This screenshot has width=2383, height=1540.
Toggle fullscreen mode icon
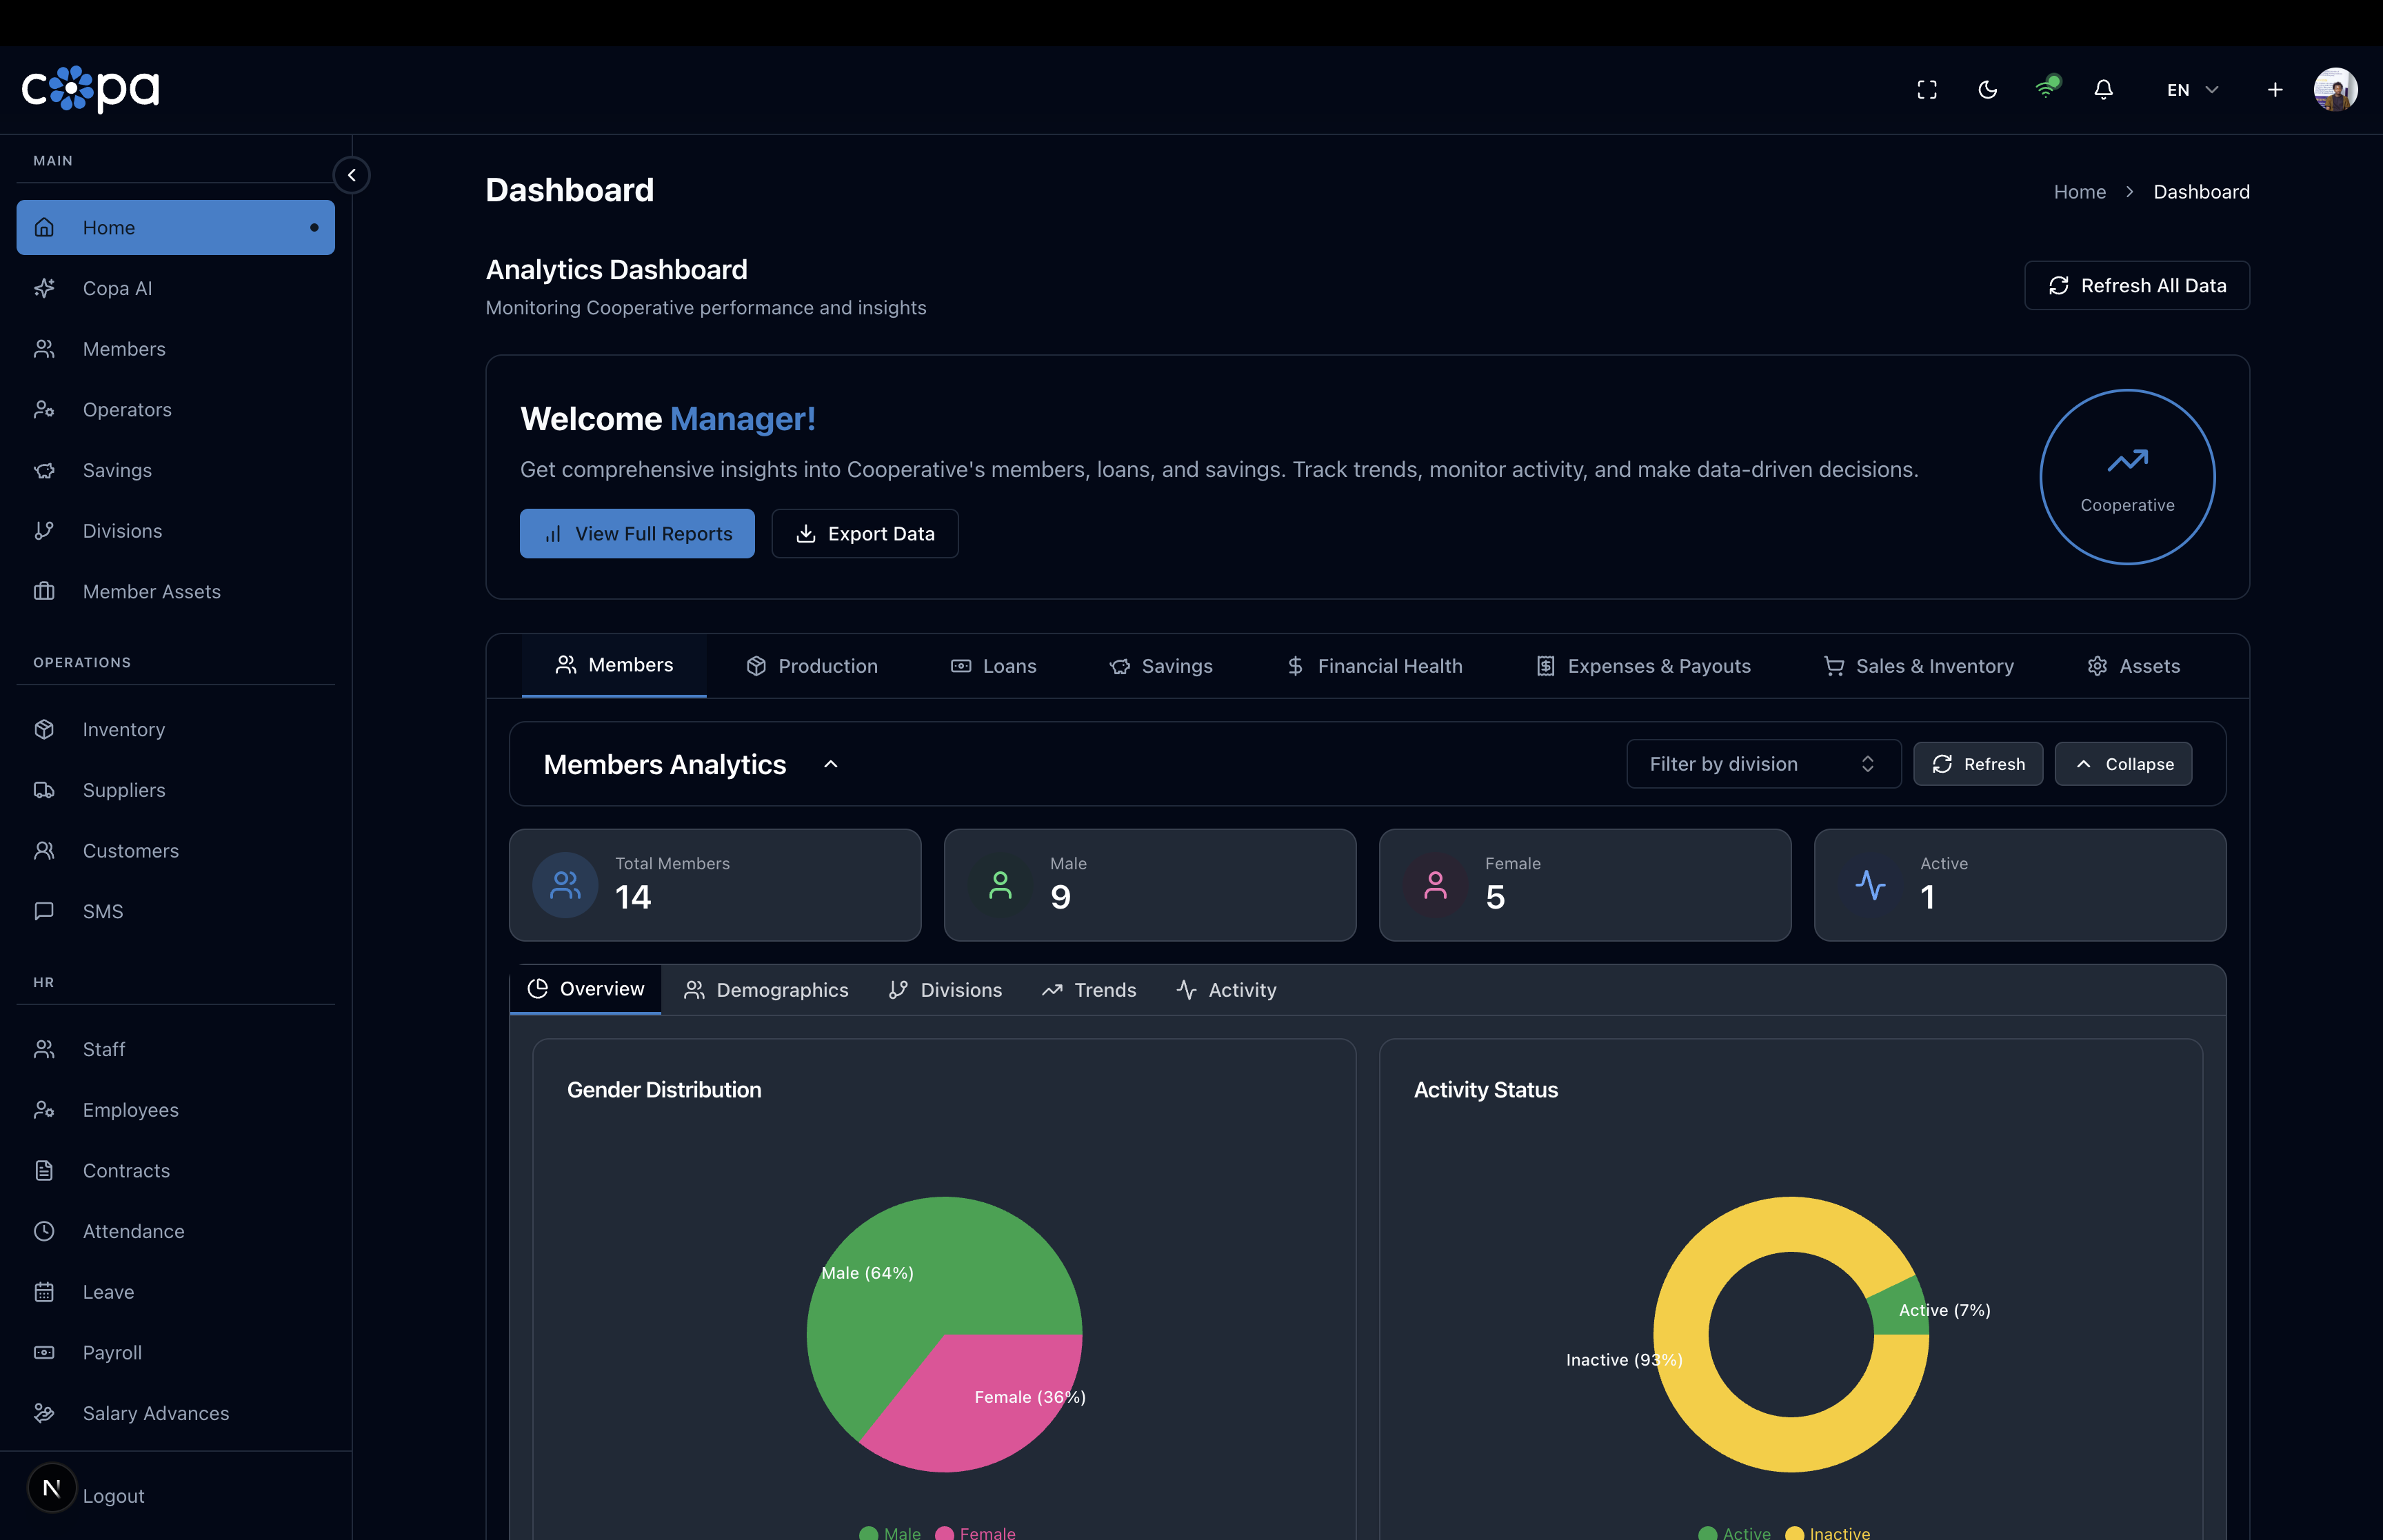1927,90
